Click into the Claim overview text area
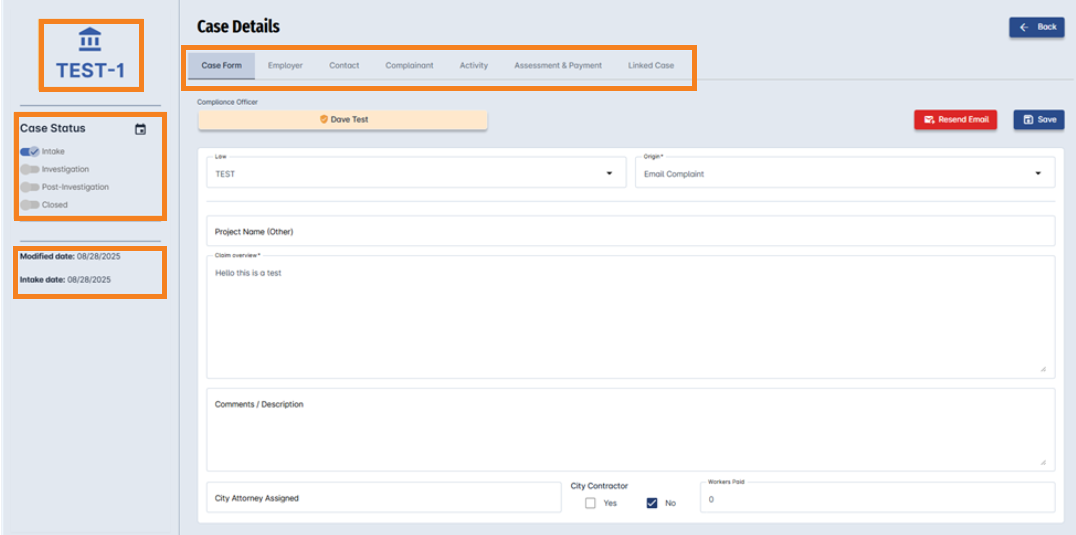 pyautogui.click(x=630, y=317)
